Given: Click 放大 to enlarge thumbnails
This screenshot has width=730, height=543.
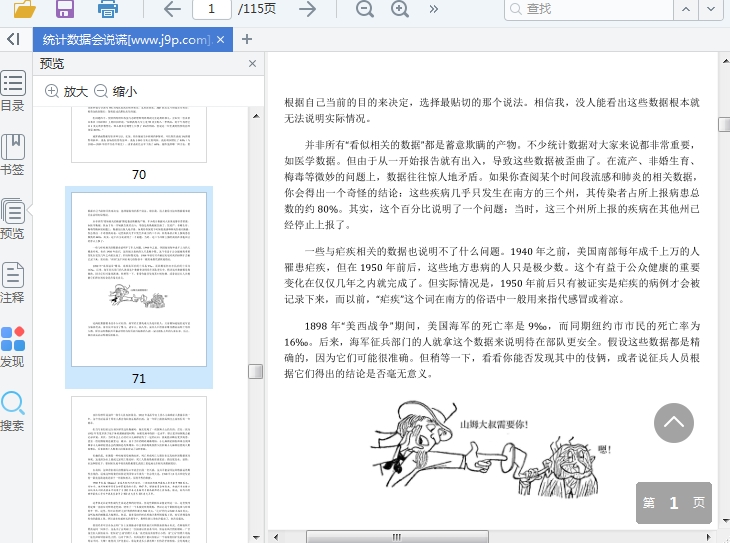Looking at the screenshot, I should tap(67, 91).
